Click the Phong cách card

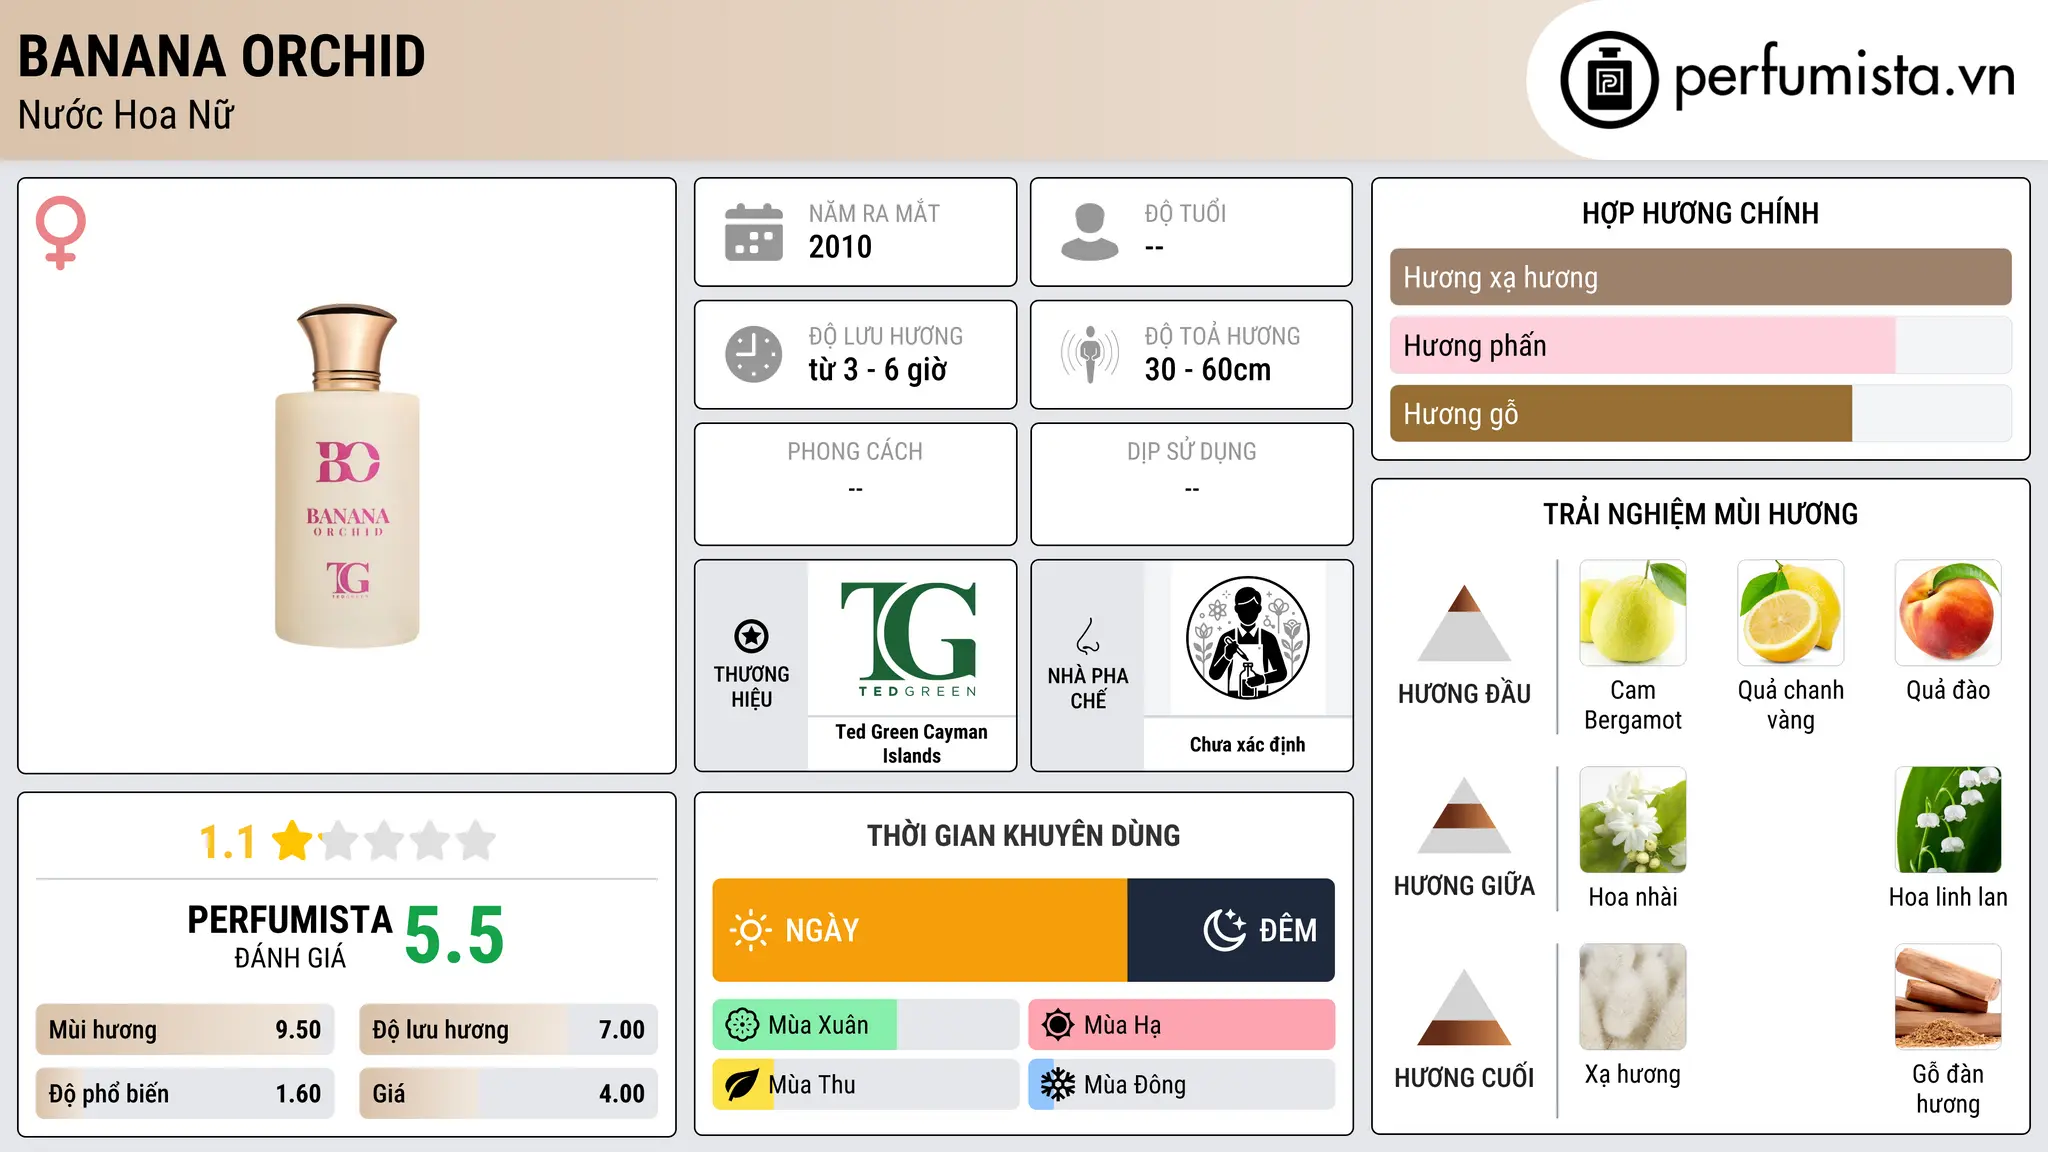click(855, 484)
